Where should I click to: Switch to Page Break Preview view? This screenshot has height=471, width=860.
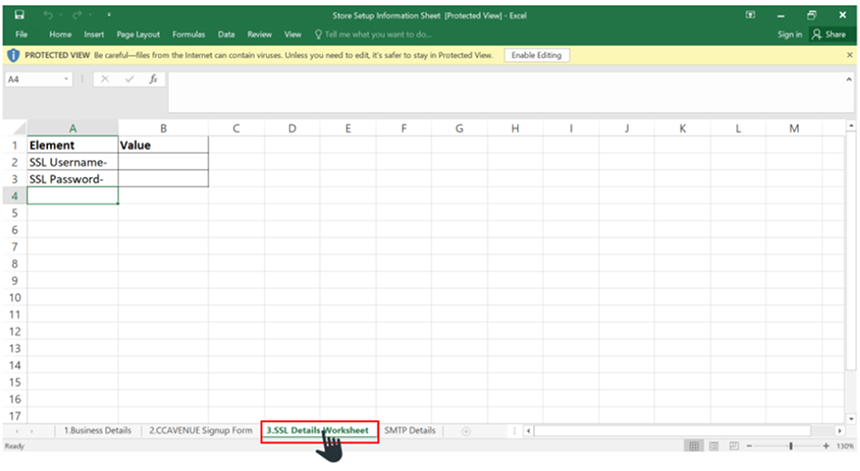coord(734,446)
